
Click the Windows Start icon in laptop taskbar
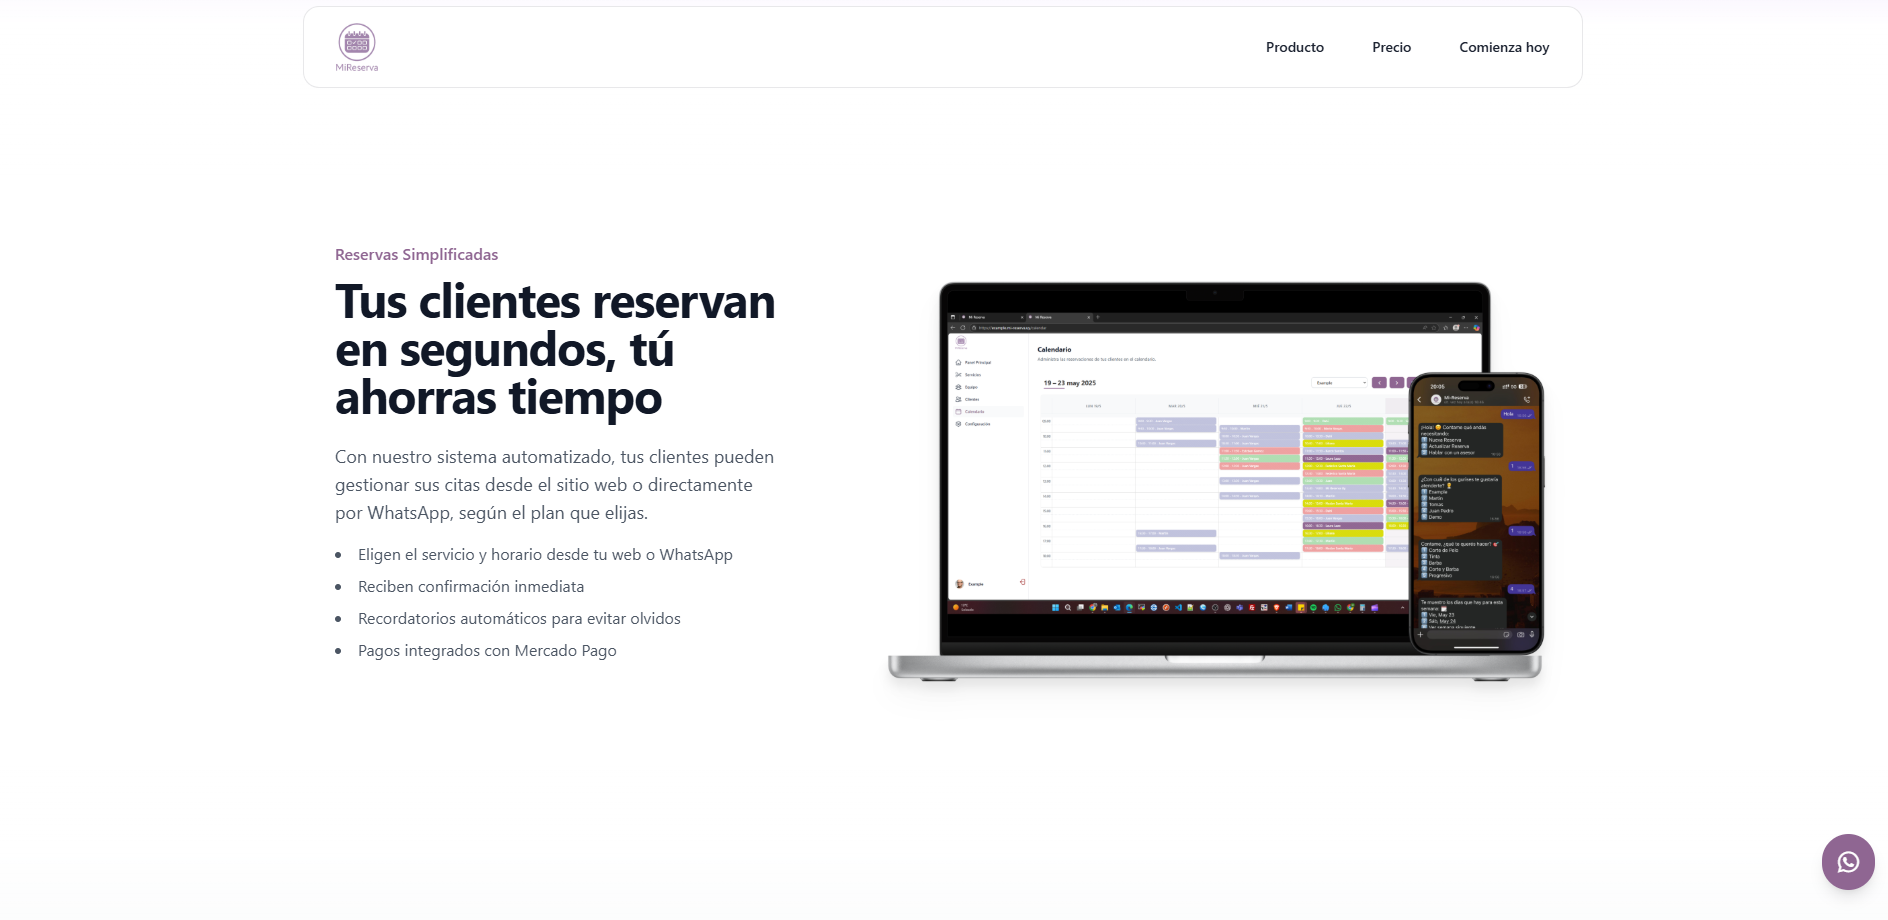(x=1055, y=607)
